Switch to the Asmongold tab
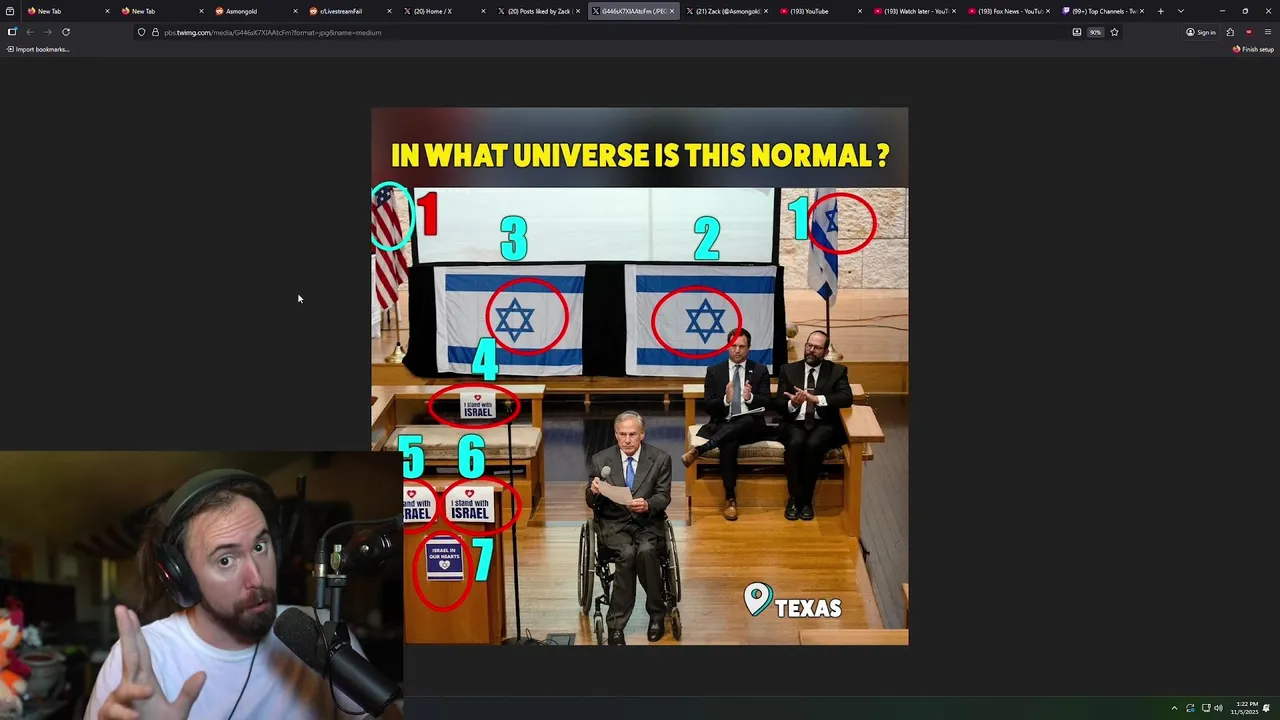1280x720 pixels. [x=254, y=11]
